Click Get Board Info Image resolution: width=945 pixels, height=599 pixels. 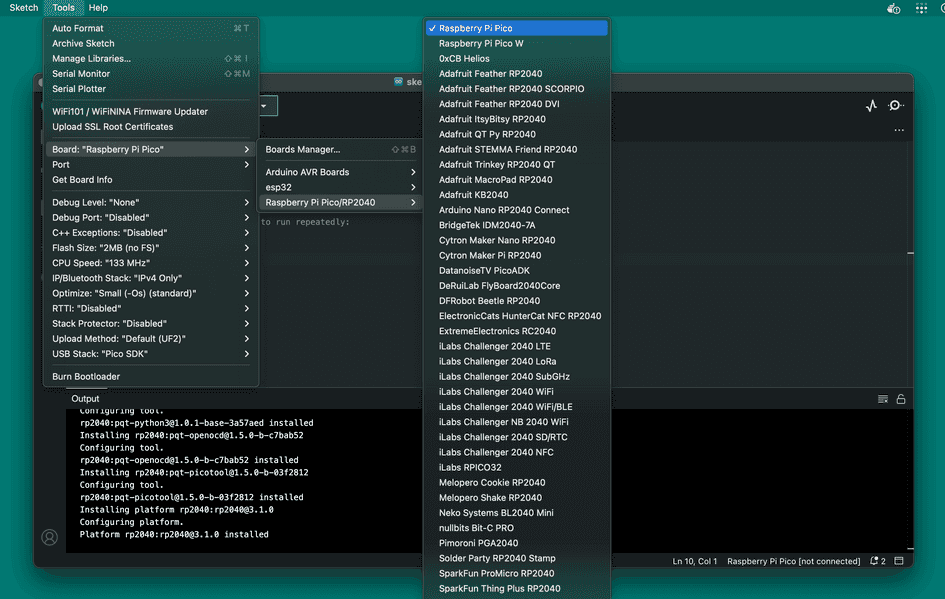(82, 180)
